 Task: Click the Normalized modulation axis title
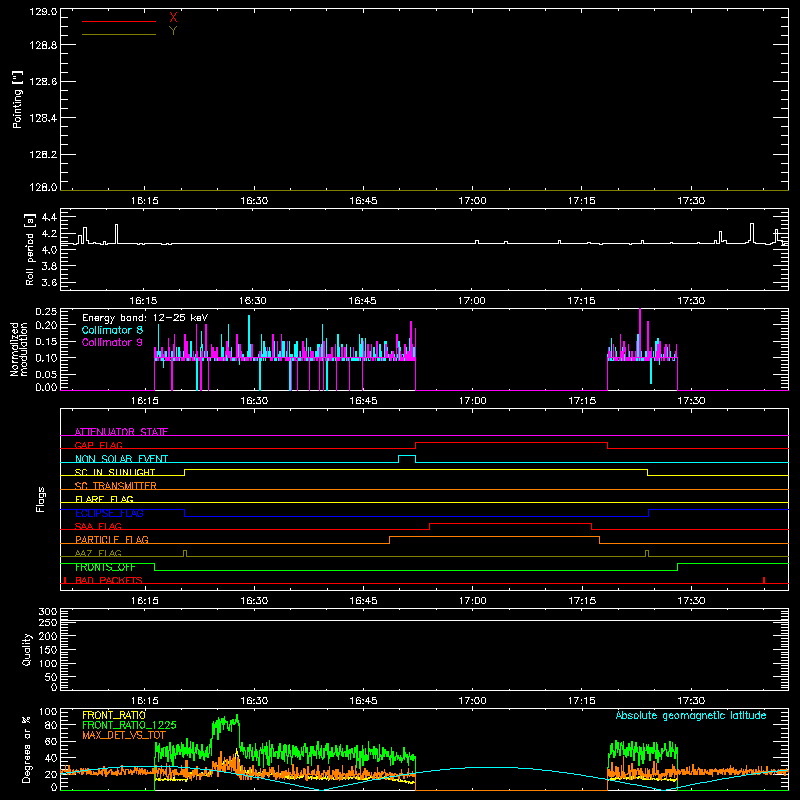(x=19, y=349)
